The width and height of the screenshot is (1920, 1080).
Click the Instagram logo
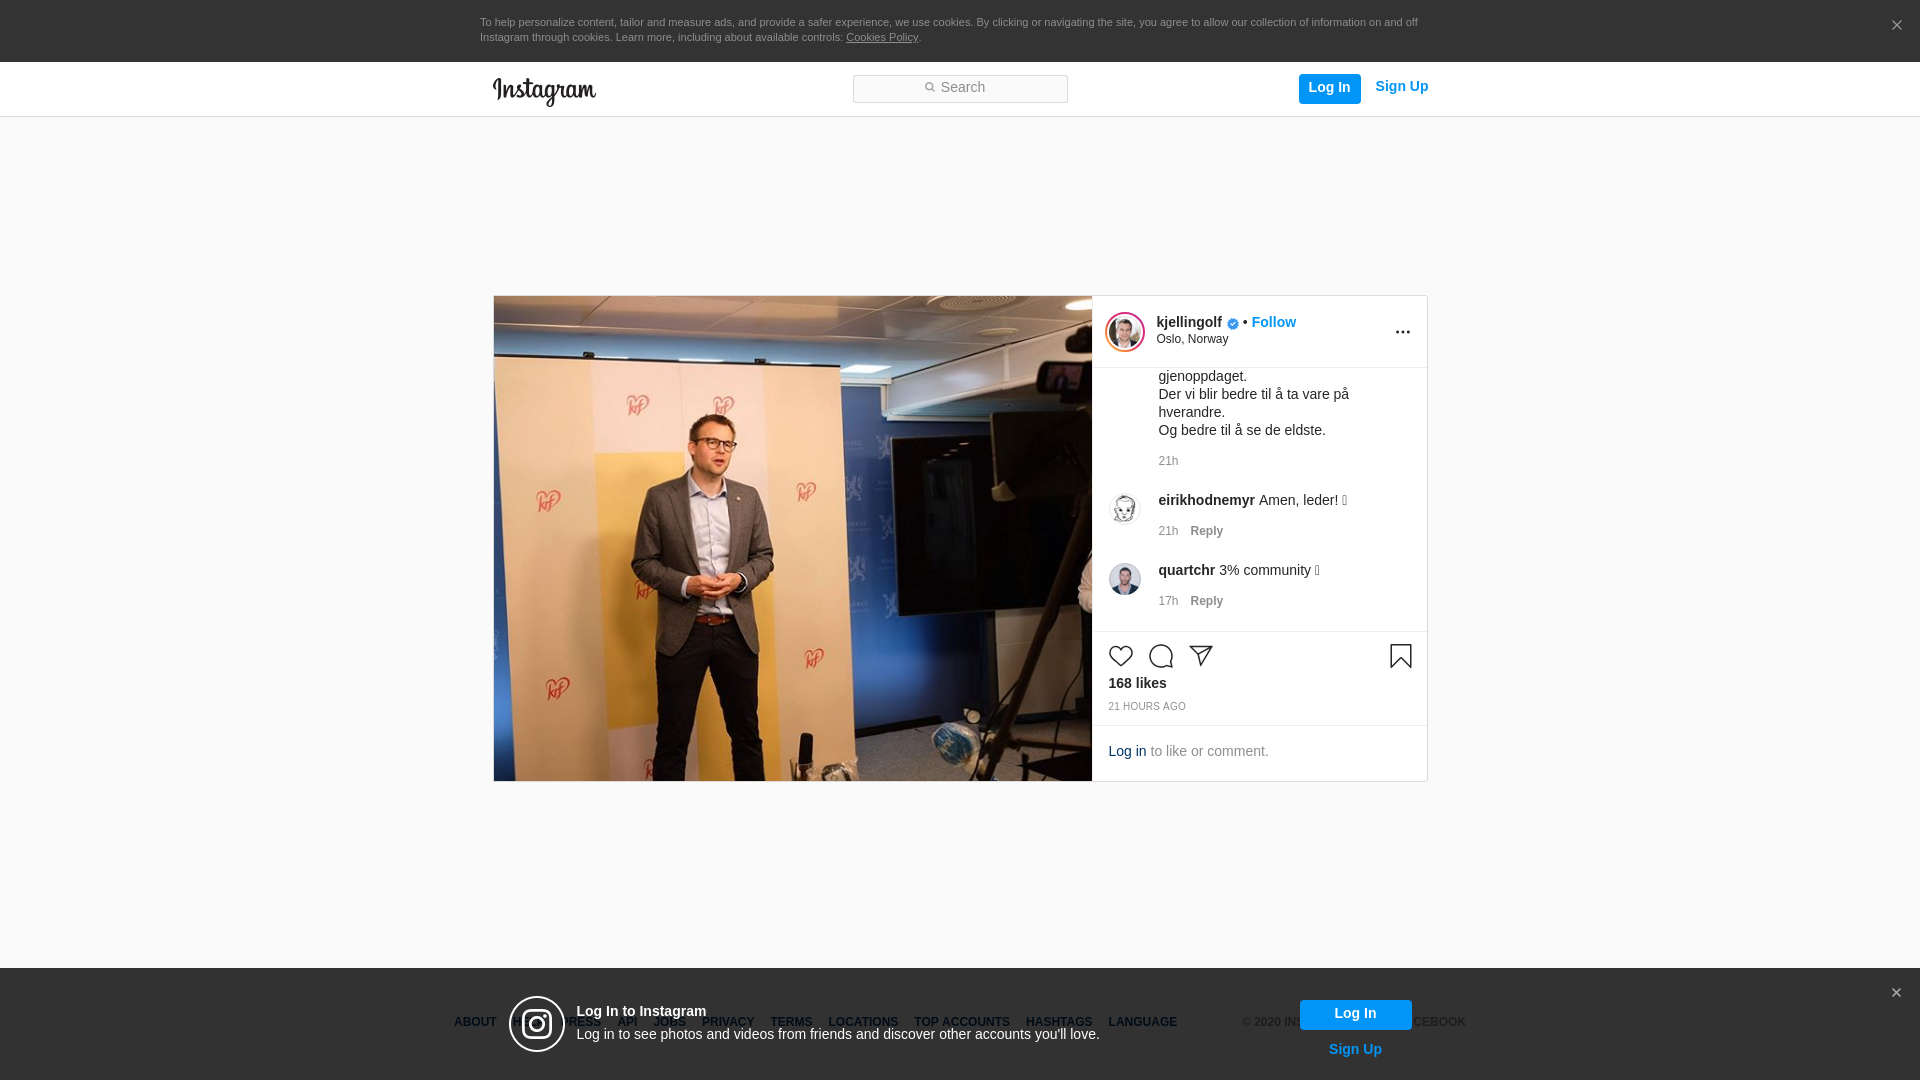click(544, 91)
